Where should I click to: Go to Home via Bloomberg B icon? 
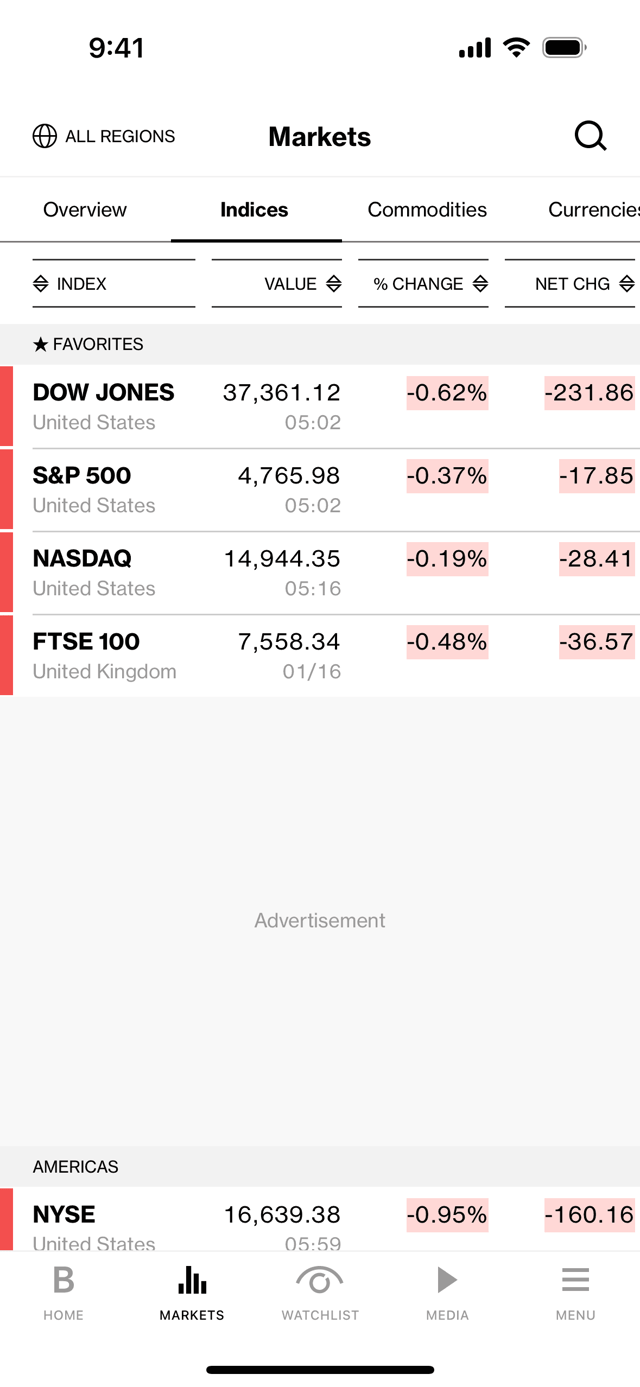coord(63,1280)
